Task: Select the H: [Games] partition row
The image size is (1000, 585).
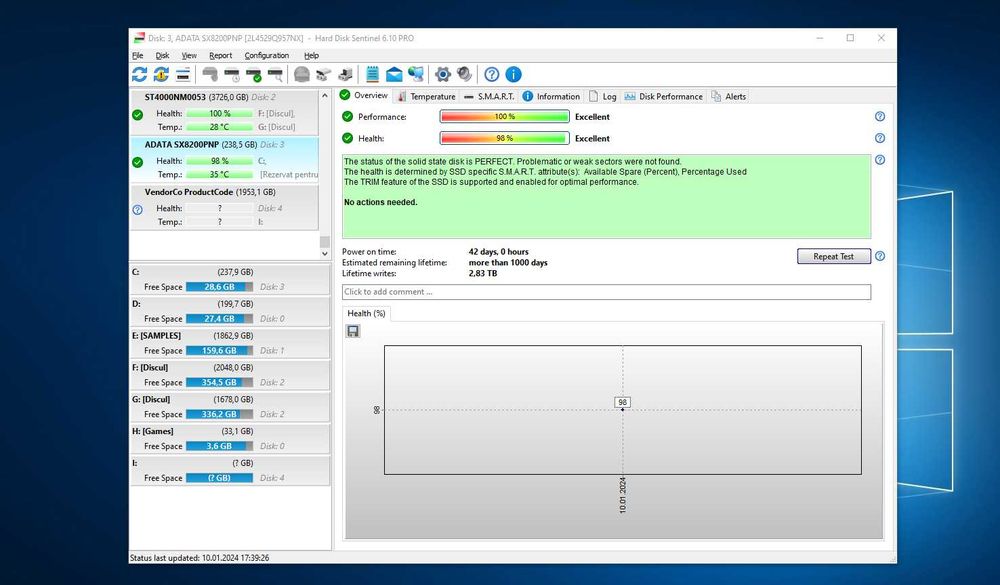Action: point(230,439)
